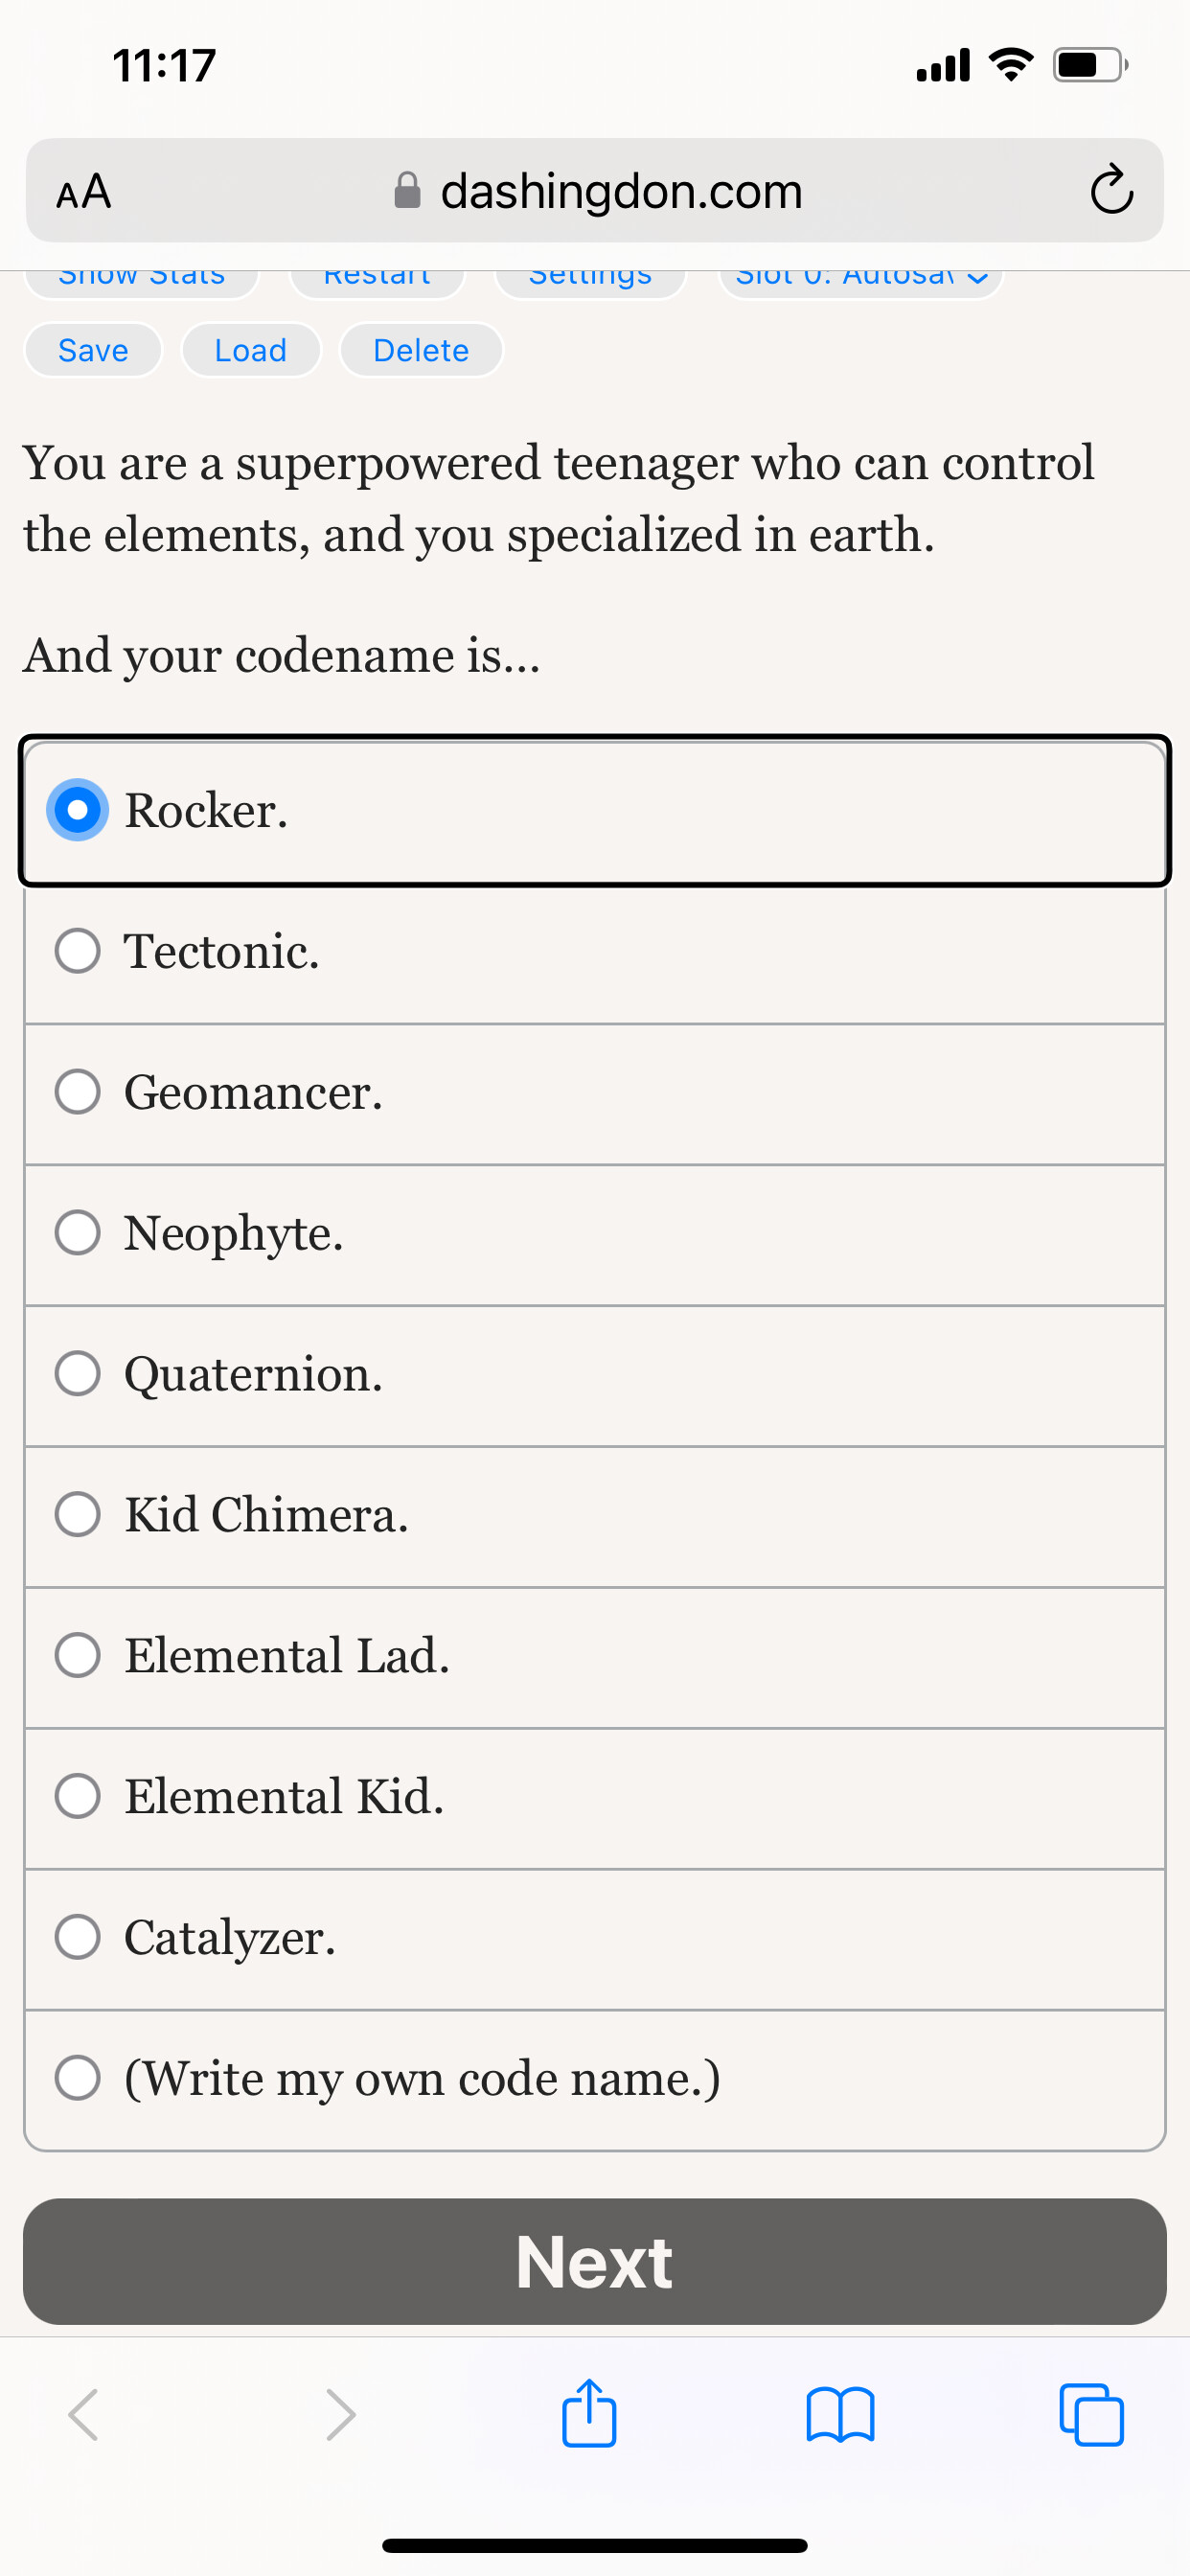The image size is (1190, 2576).
Task: Show open tabs overview icon
Action: (1091, 2415)
